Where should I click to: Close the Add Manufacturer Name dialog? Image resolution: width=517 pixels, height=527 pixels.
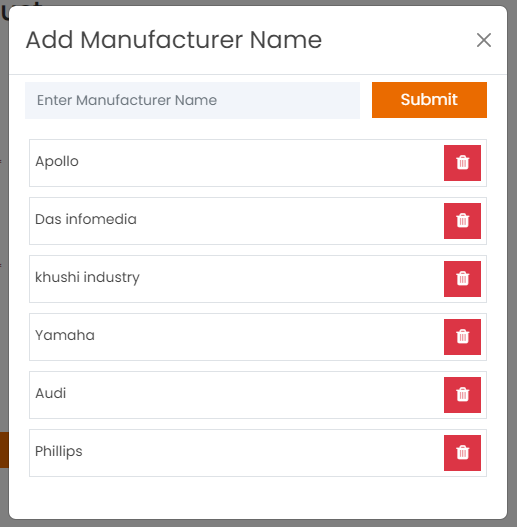(x=484, y=40)
